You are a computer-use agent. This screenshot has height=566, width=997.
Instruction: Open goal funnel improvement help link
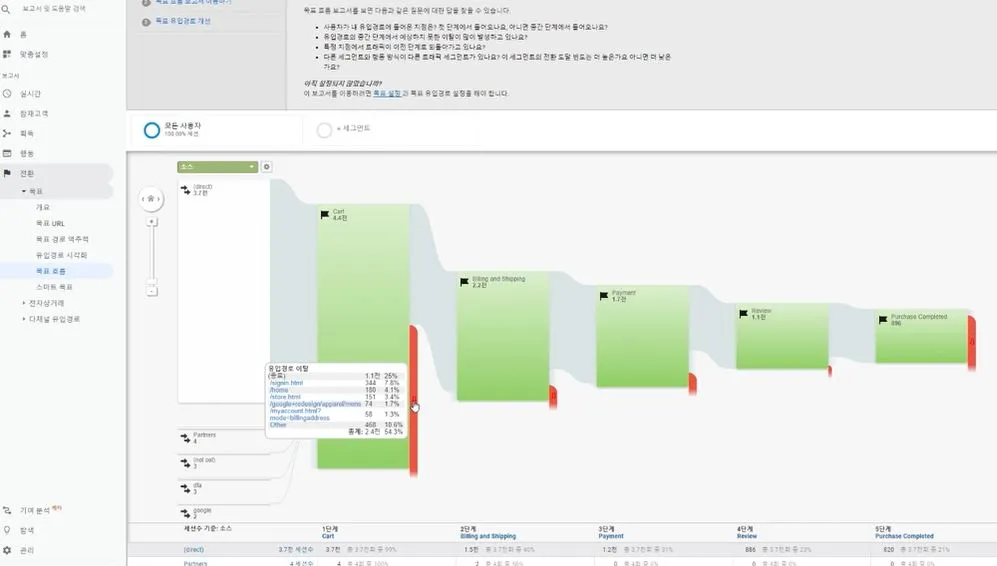click(183, 21)
